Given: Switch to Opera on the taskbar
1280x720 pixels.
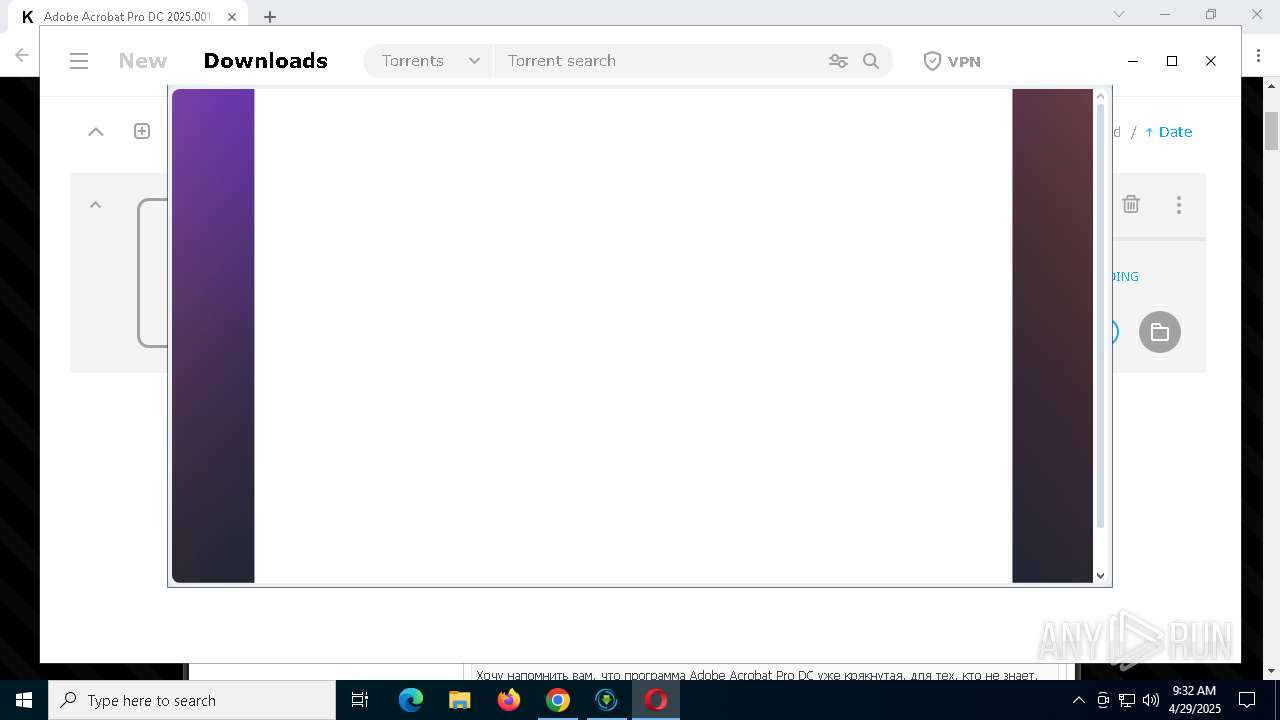Looking at the screenshot, I should coord(656,700).
